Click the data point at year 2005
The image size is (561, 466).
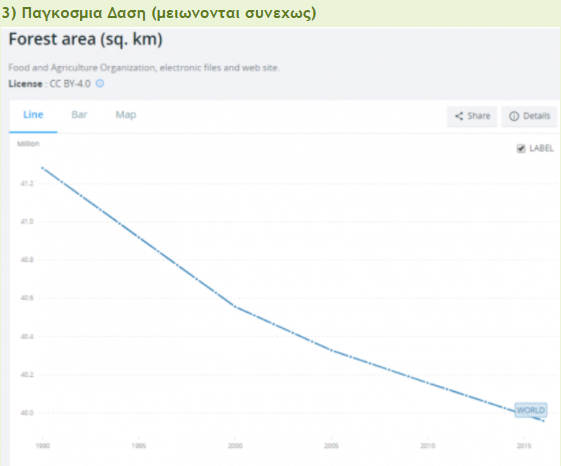coord(331,350)
